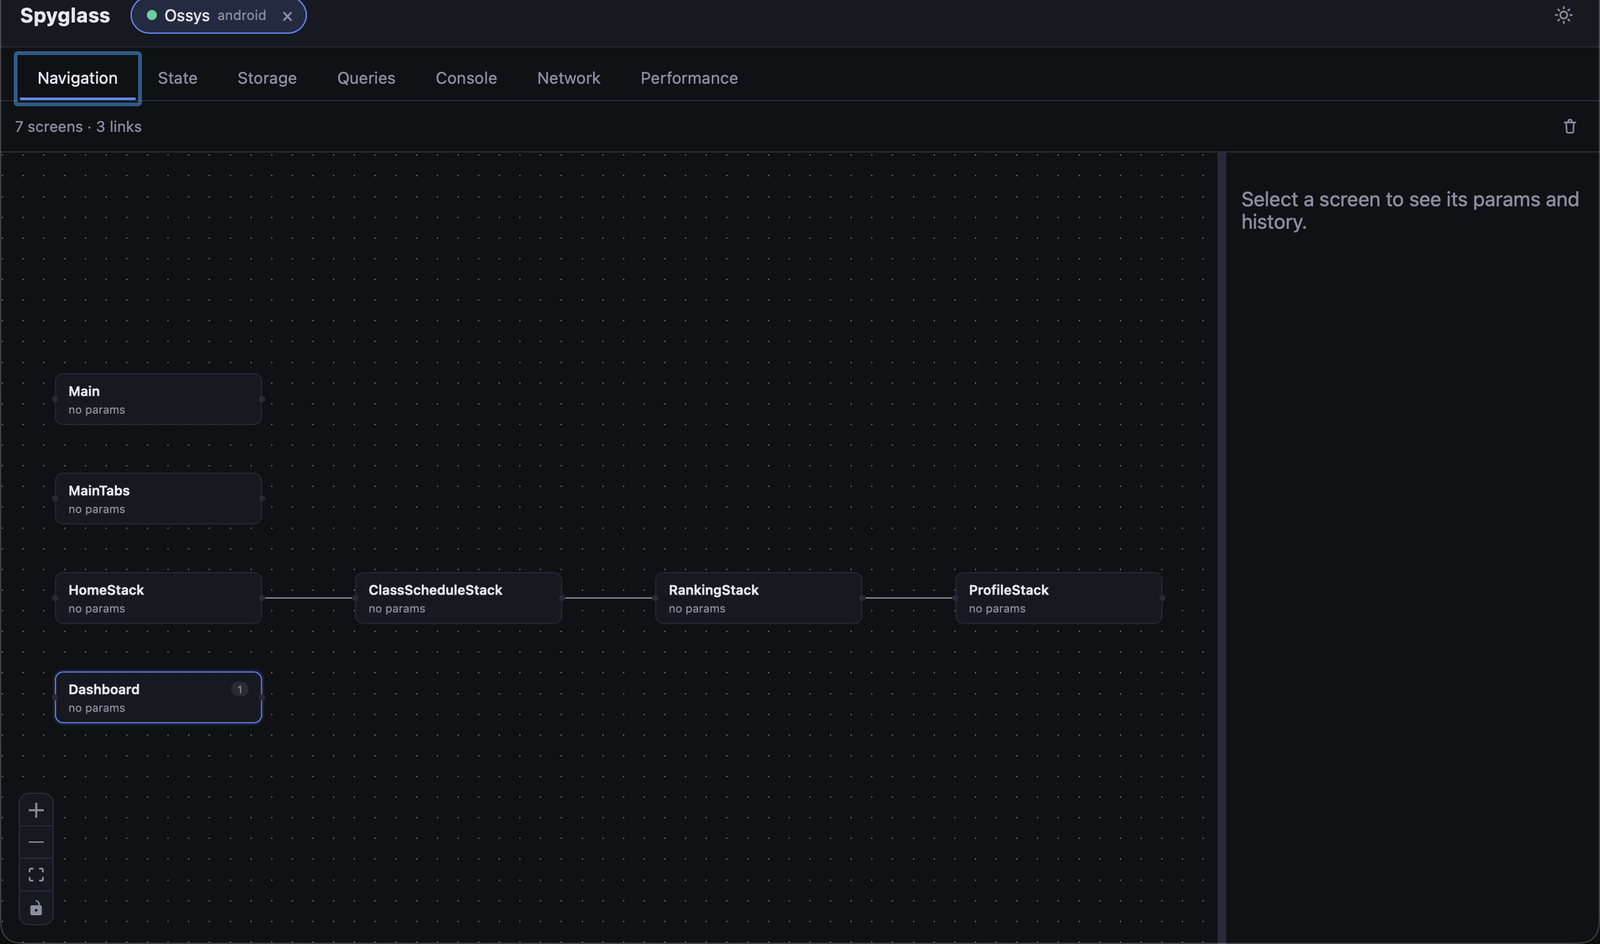Close the Ossys android device chip

pos(287,16)
